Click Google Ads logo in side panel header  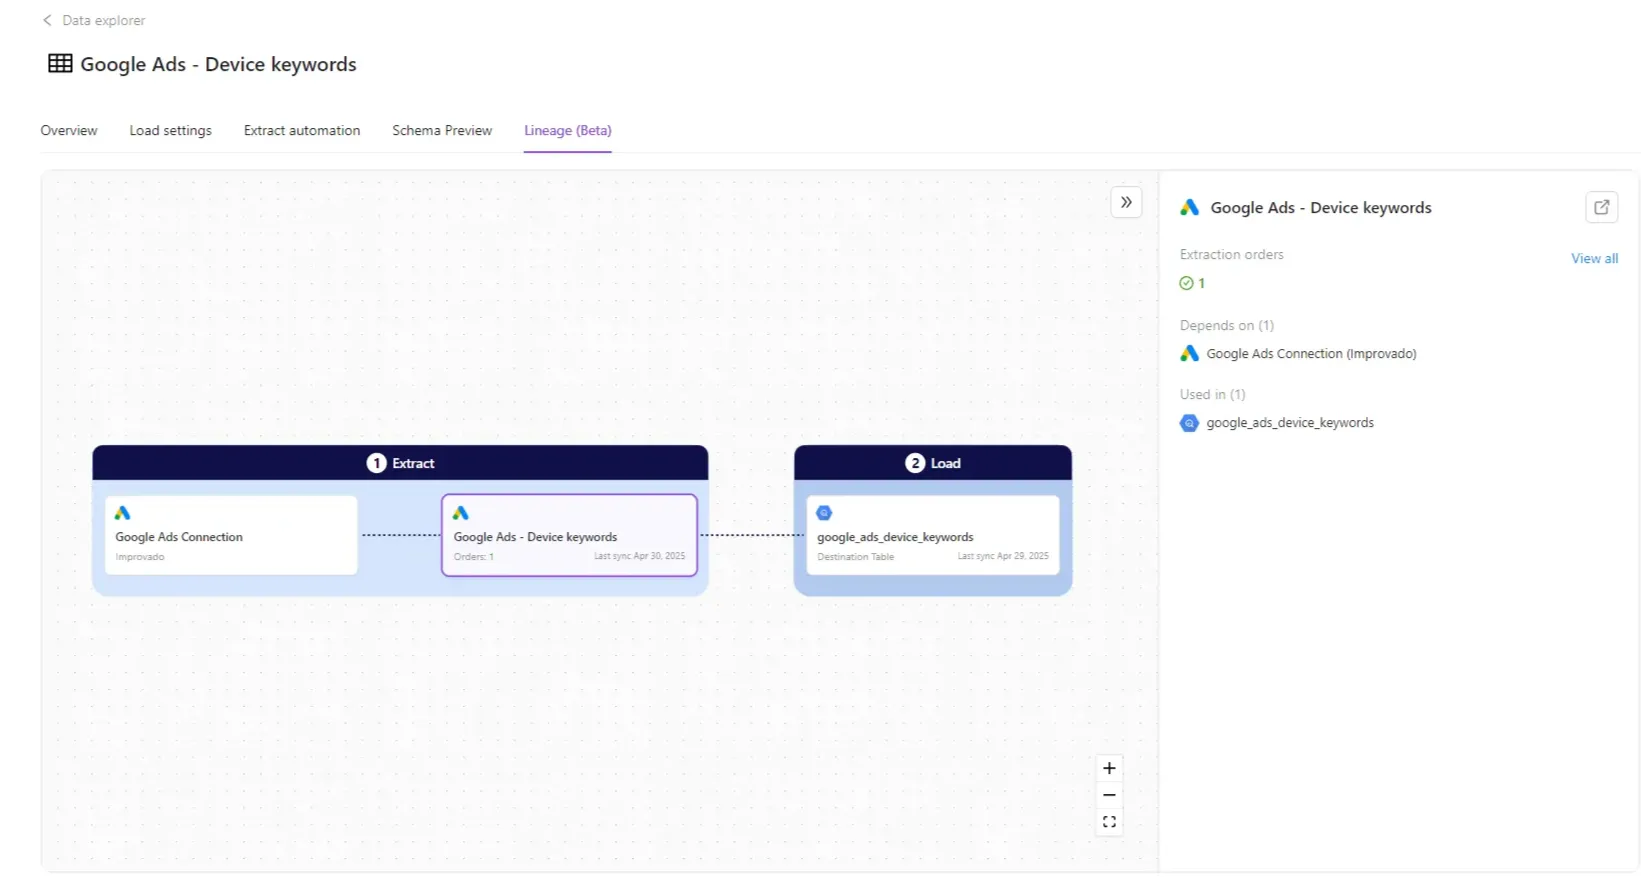[x=1189, y=208]
